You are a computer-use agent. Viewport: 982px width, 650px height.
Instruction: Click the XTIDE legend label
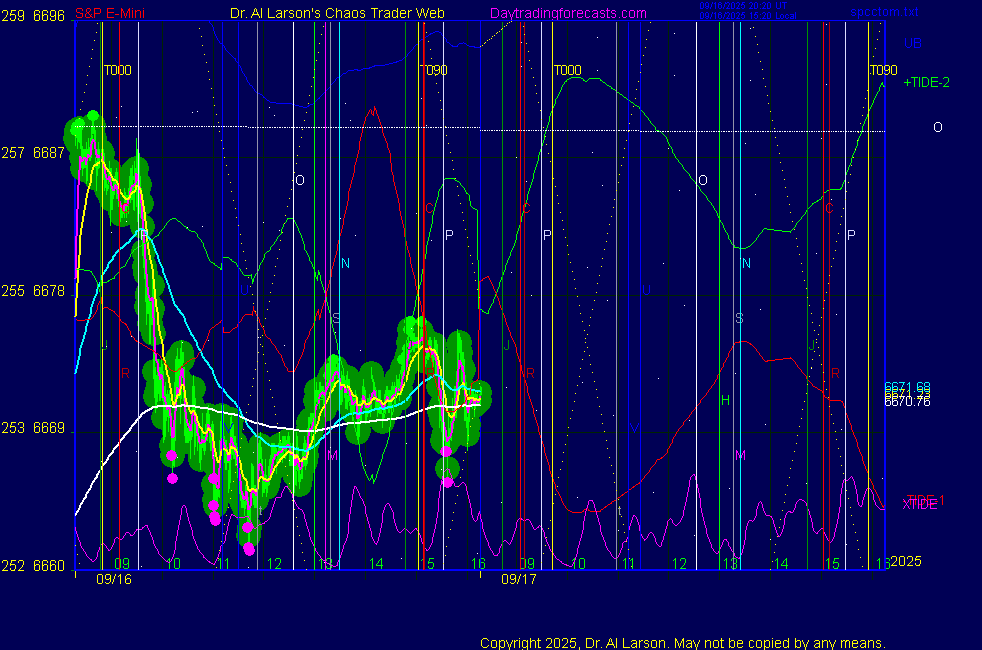point(920,505)
